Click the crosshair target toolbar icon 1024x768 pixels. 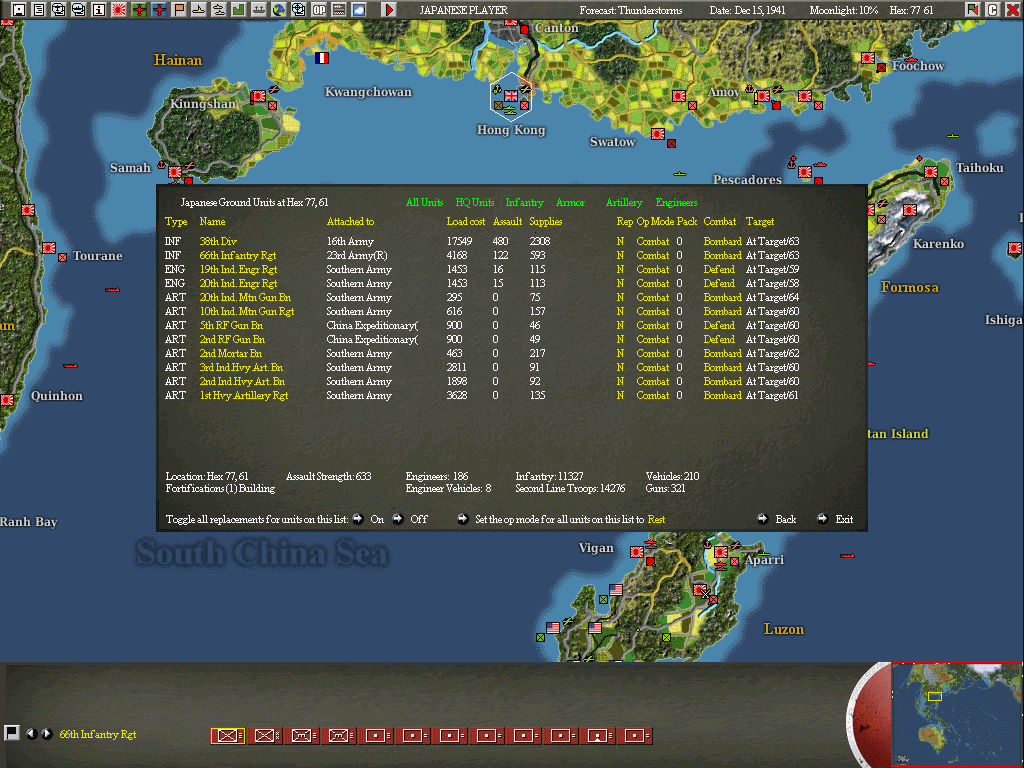[x=298, y=10]
